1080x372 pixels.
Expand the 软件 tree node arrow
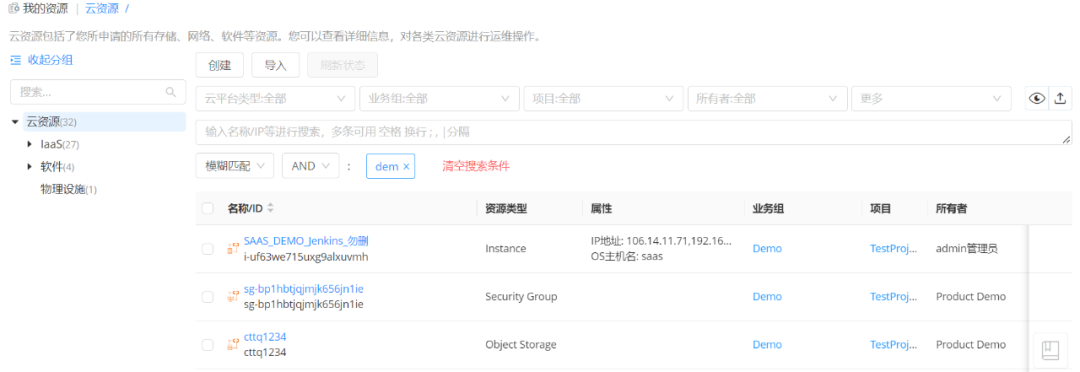click(30, 167)
